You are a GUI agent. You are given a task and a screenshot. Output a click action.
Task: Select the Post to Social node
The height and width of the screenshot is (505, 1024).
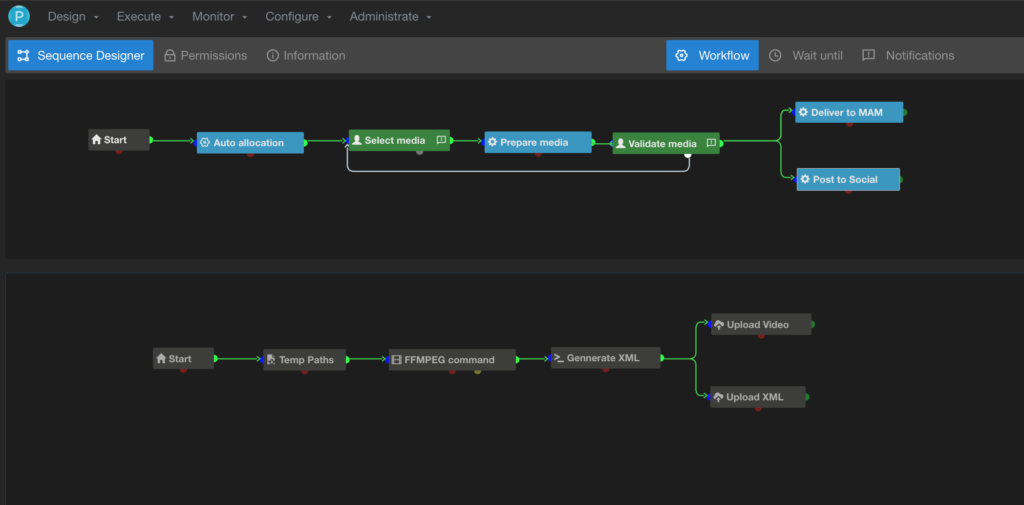click(x=848, y=180)
